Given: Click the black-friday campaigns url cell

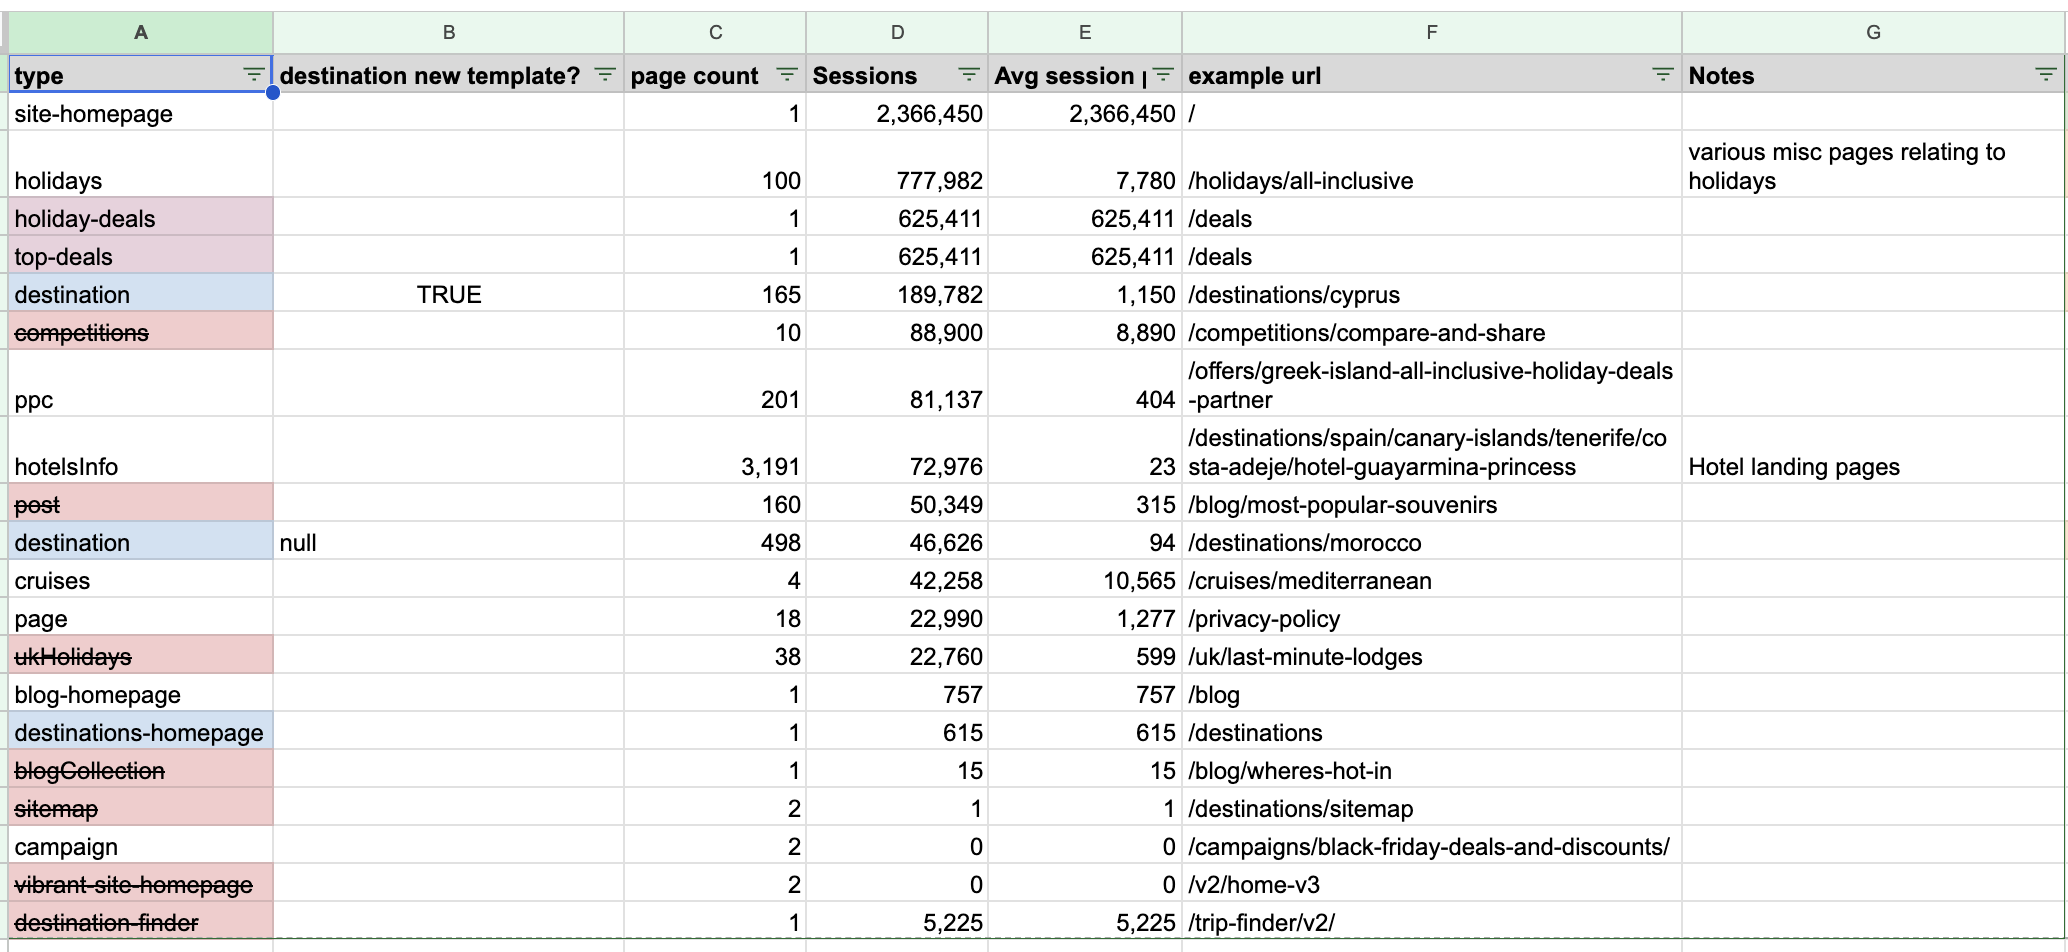Looking at the screenshot, I should [x=1432, y=846].
